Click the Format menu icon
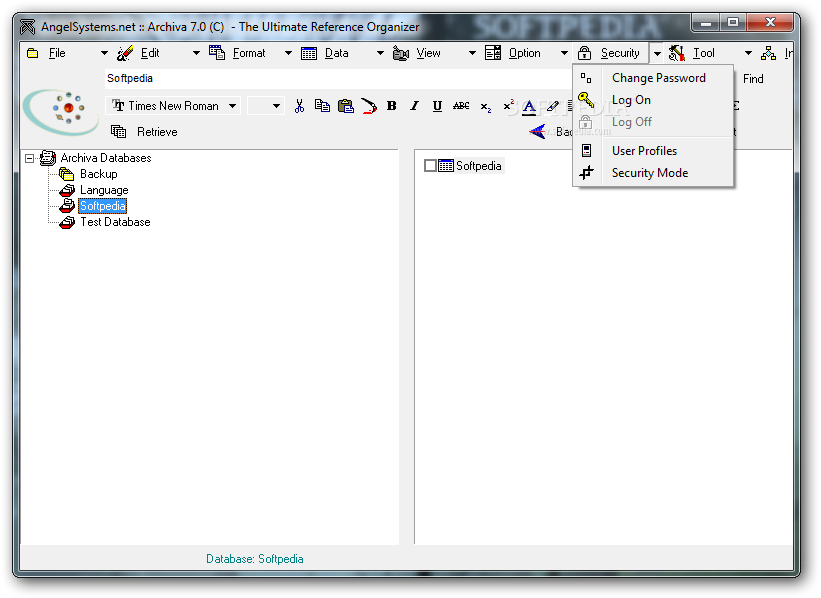 click(217, 52)
